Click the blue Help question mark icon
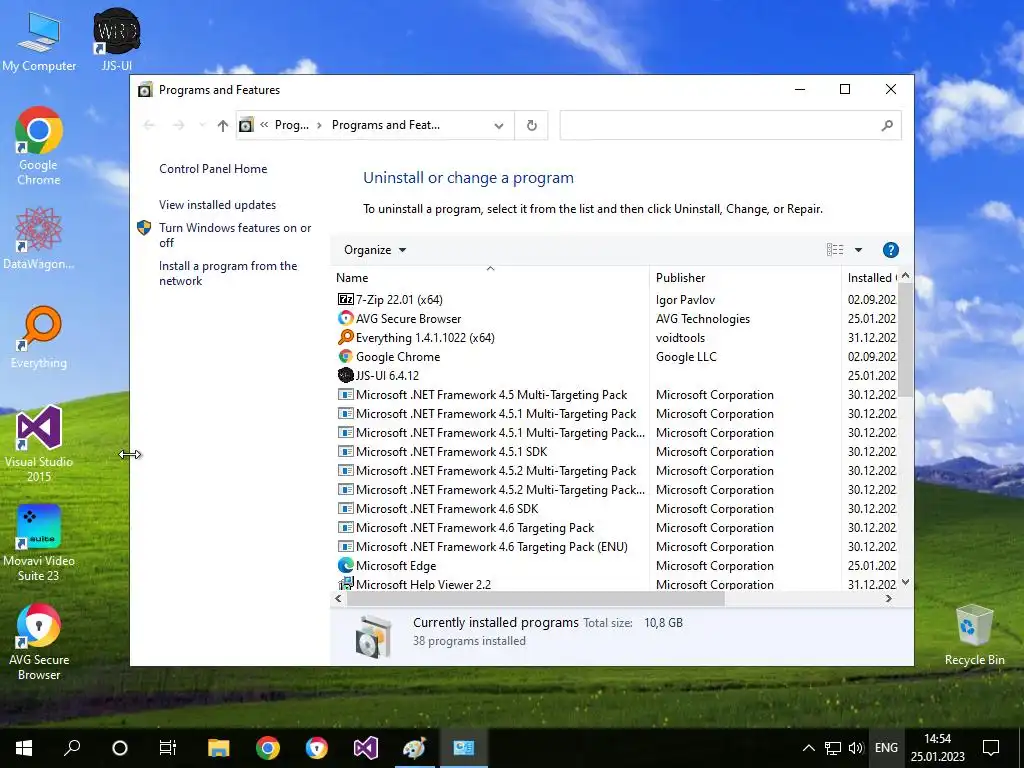 click(x=891, y=250)
